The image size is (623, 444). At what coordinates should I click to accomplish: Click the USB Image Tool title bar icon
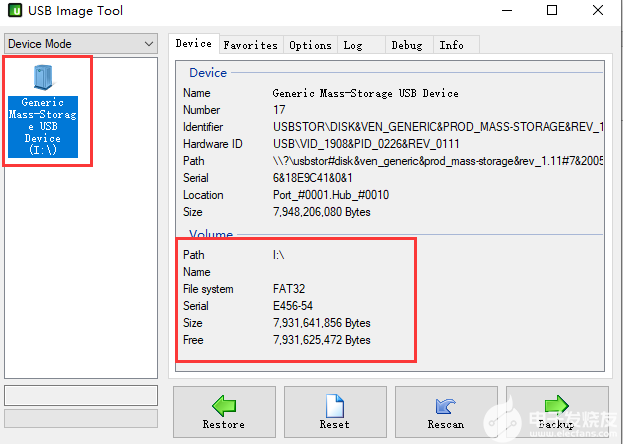(x=15, y=11)
